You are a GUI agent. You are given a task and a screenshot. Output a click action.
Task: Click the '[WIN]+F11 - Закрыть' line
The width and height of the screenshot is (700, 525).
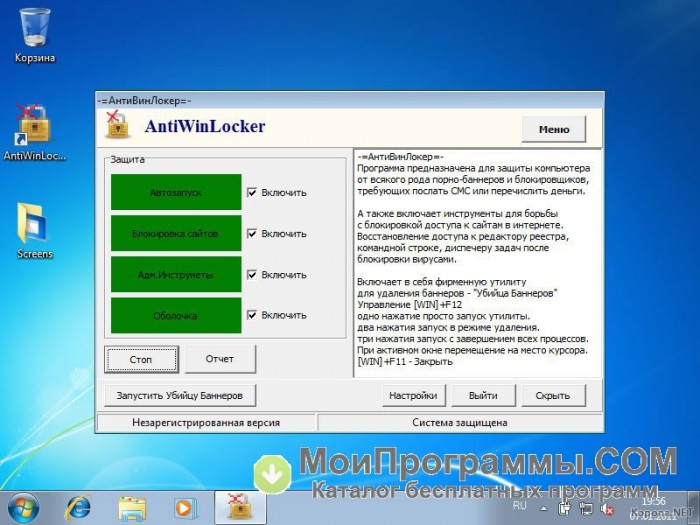coord(405,362)
